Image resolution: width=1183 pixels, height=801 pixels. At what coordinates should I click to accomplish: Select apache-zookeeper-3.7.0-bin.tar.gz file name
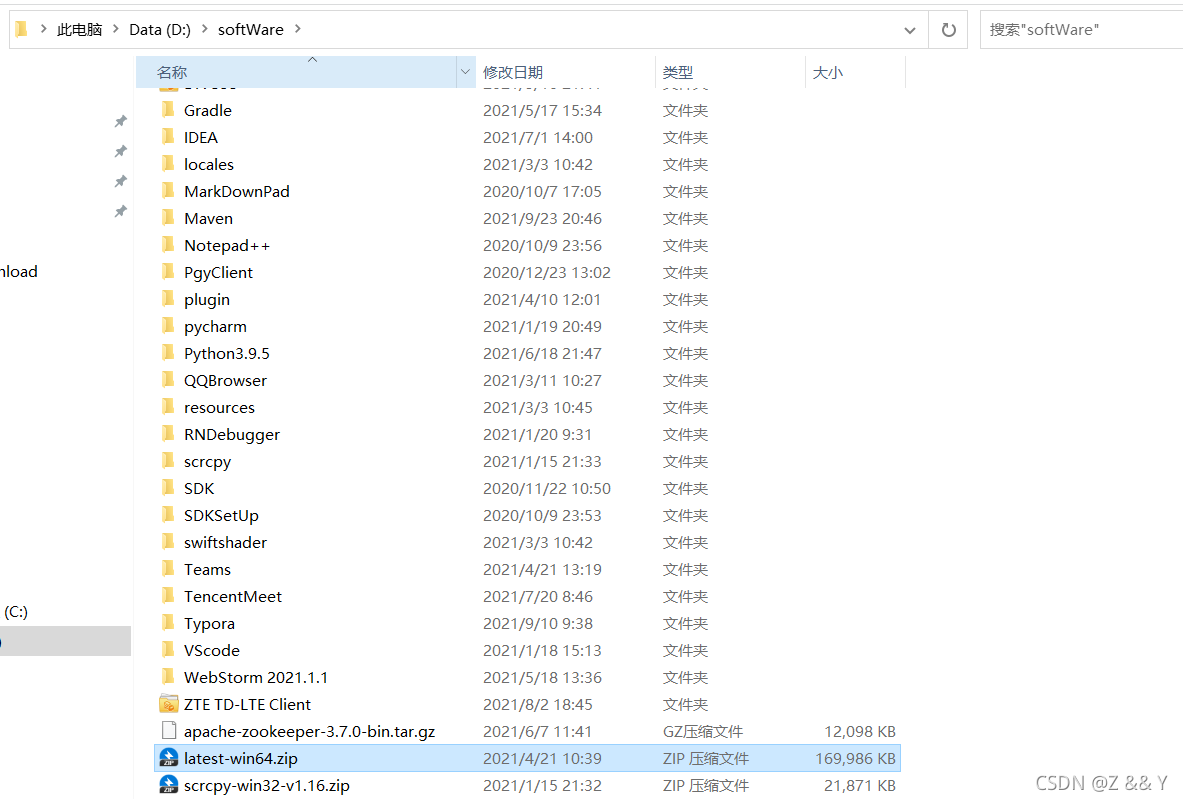309,732
